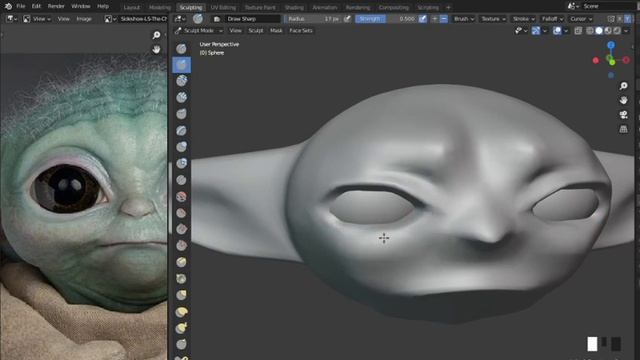Open the Sculpt menu in viewport header
The height and width of the screenshot is (360, 640).
(x=256, y=31)
